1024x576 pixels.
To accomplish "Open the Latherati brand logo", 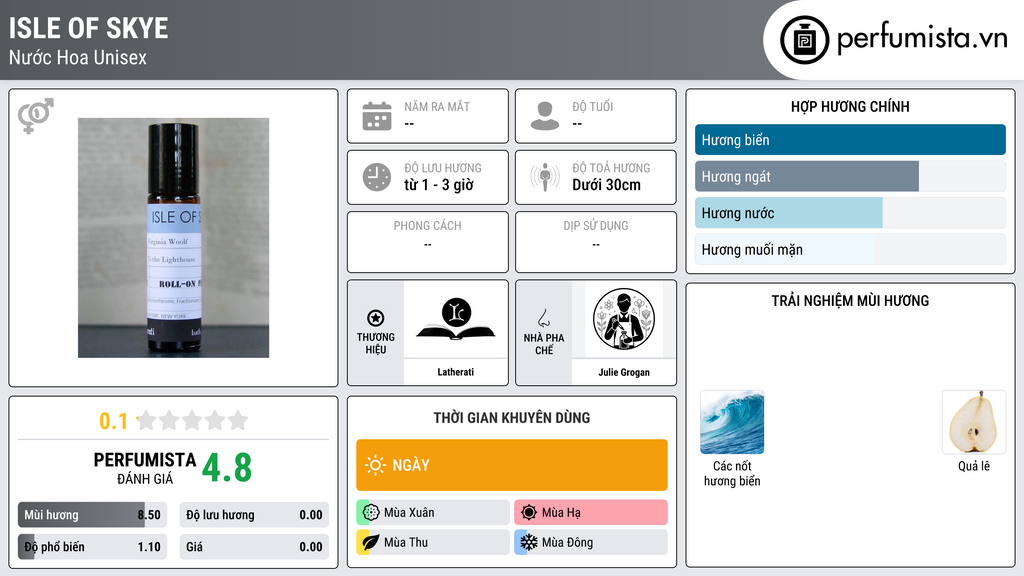I will 456,319.
